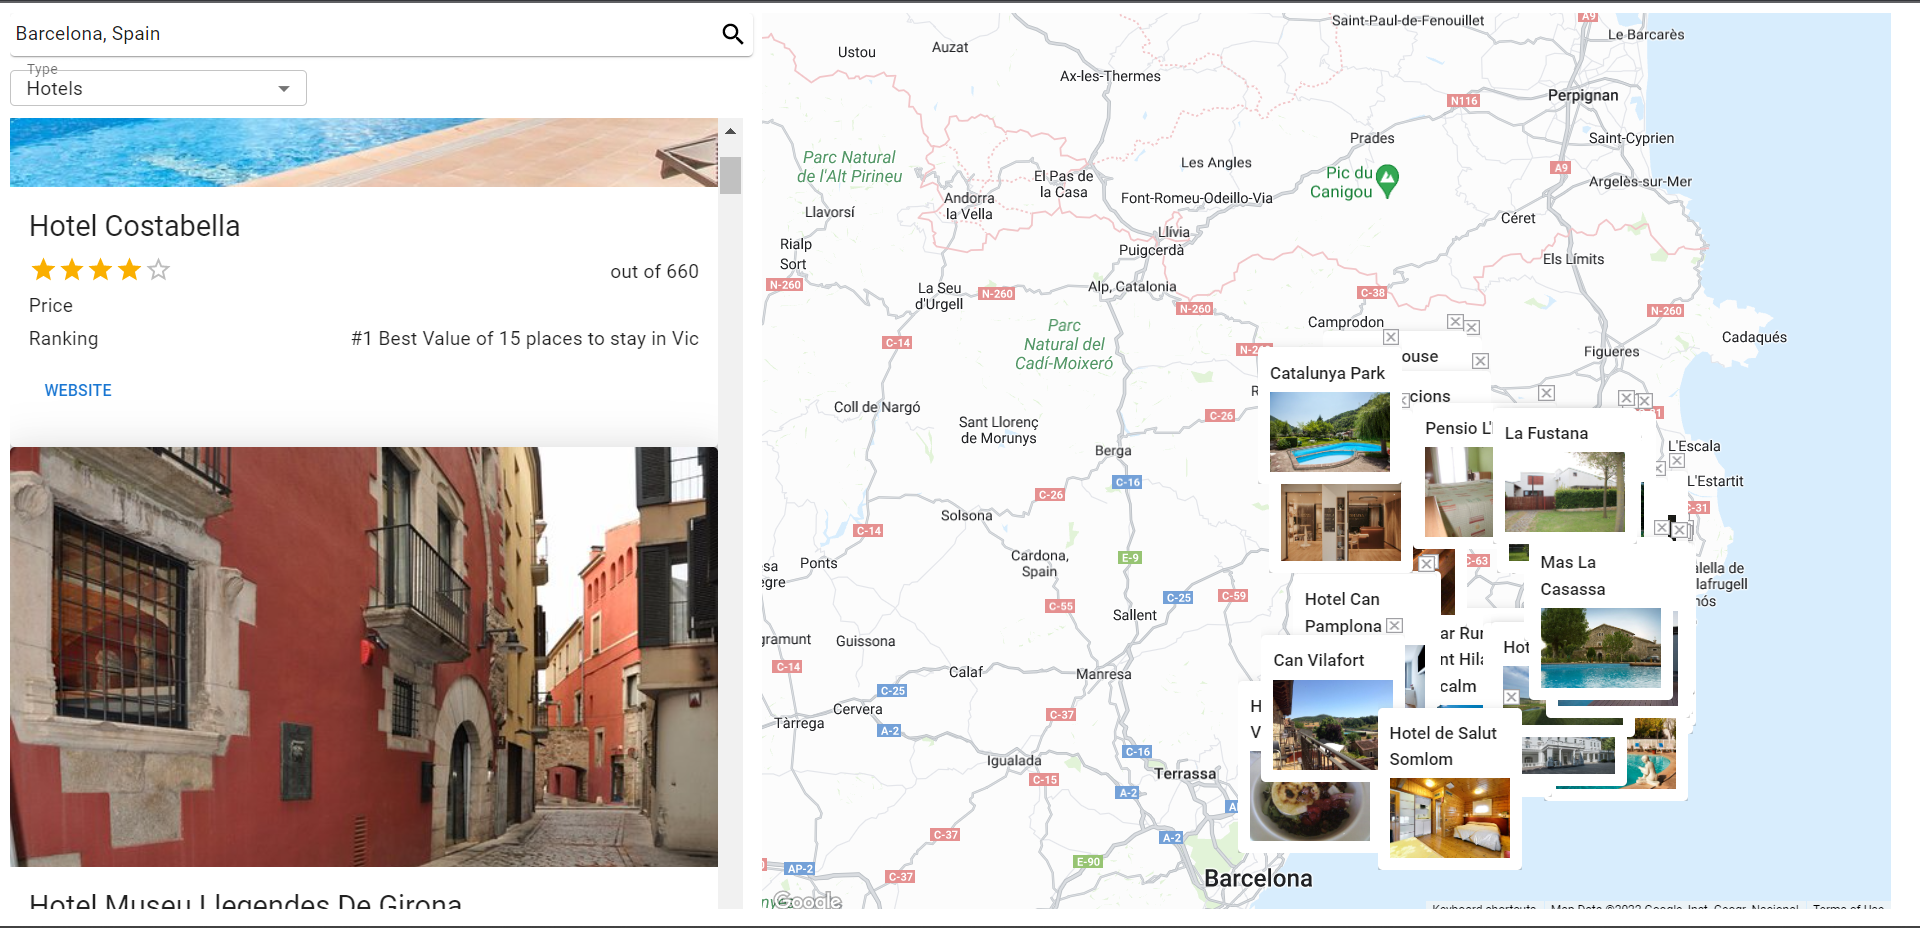Select the third rating star of Hotel Costabella
The width and height of the screenshot is (1920, 928).
101,270
